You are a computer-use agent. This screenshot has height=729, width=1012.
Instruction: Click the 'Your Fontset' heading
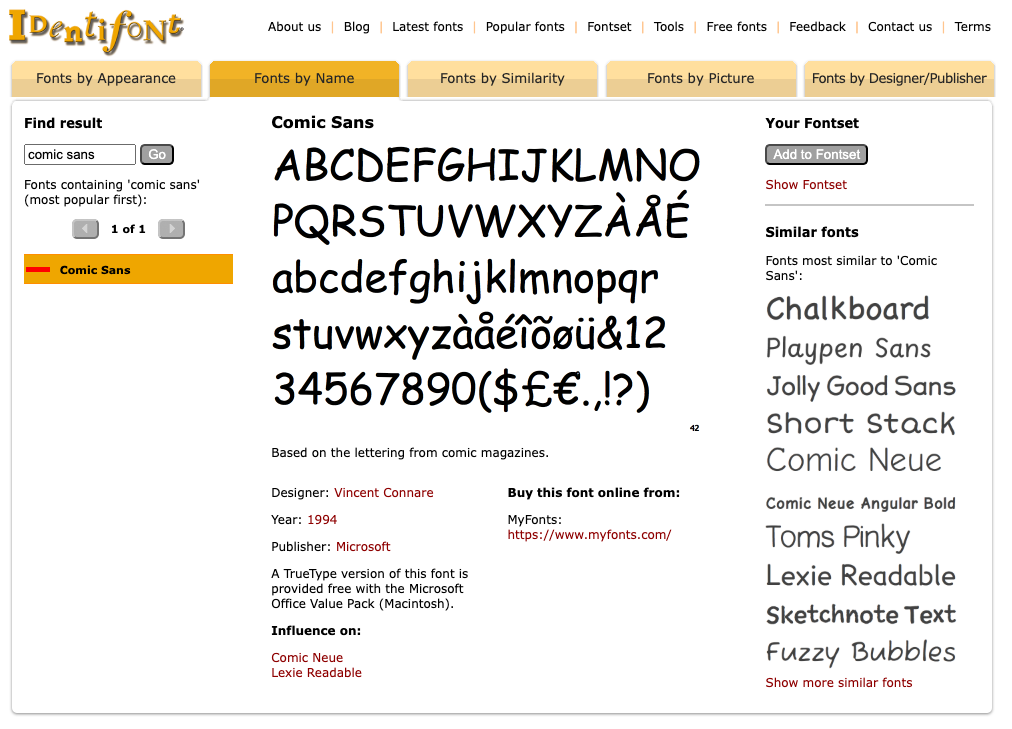812,123
